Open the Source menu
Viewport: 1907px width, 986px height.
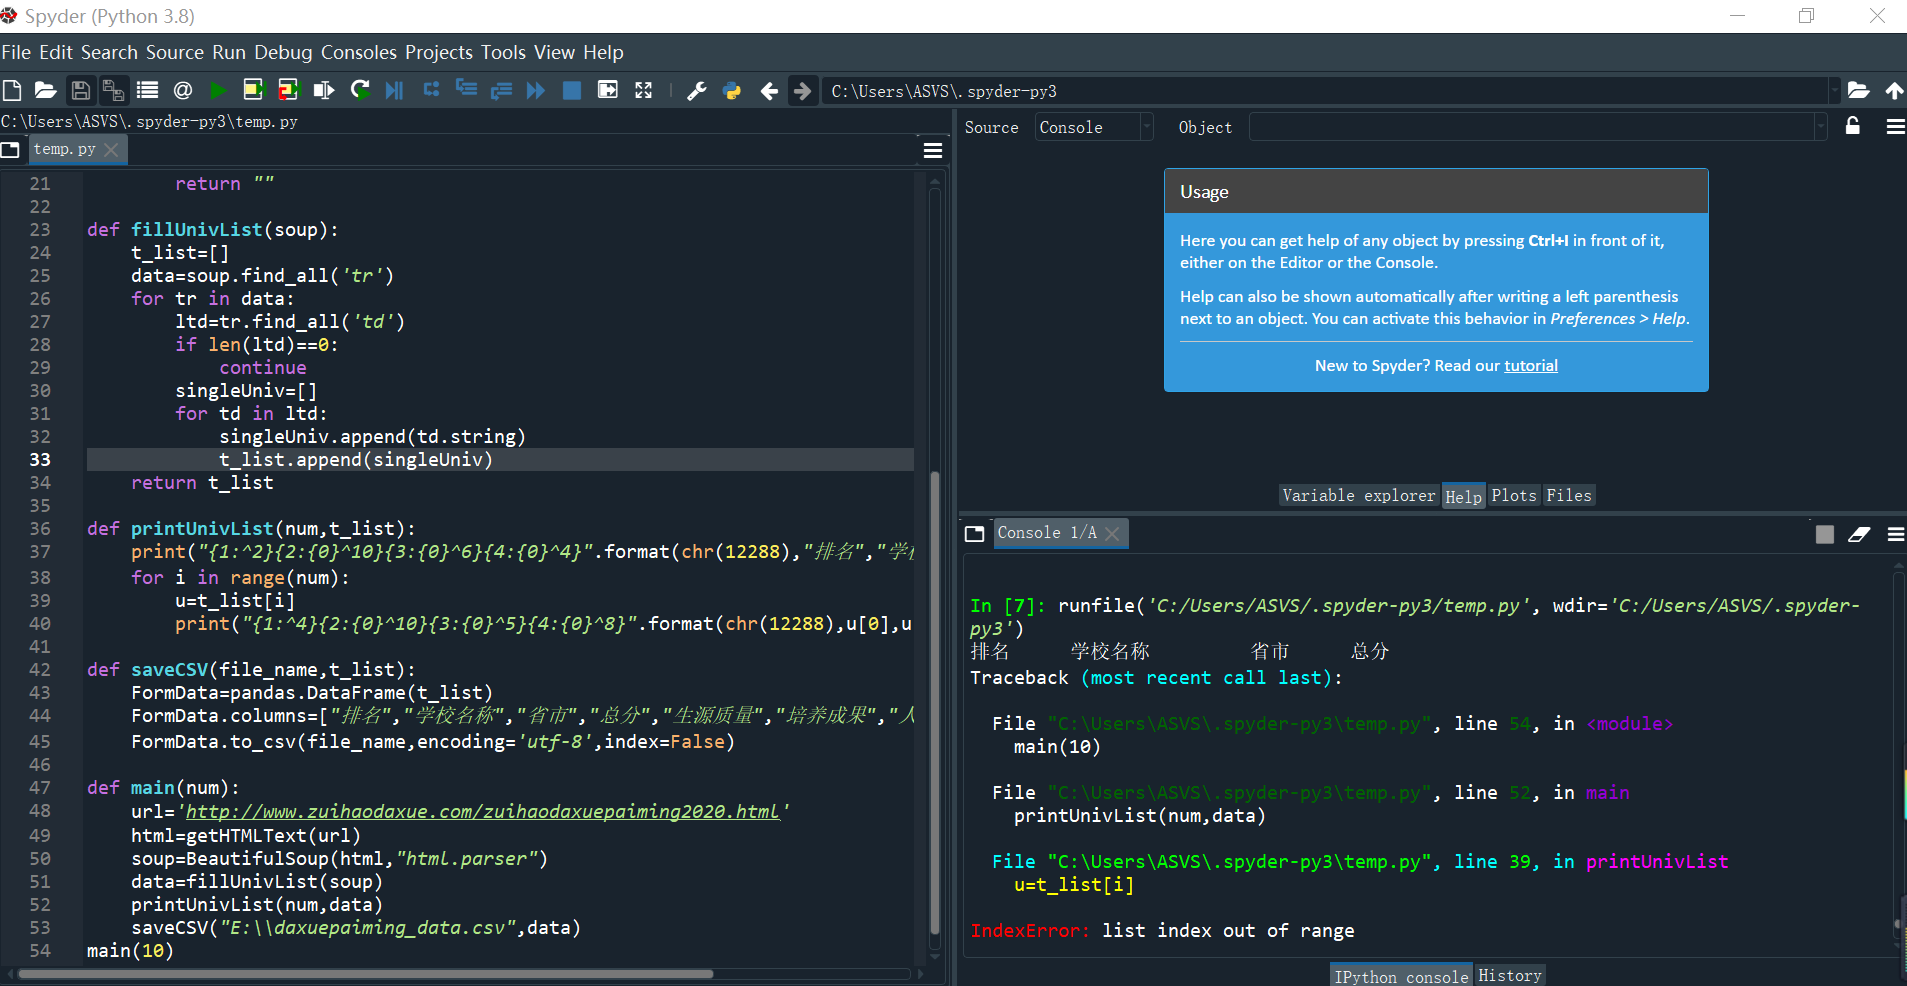pos(175,52)
